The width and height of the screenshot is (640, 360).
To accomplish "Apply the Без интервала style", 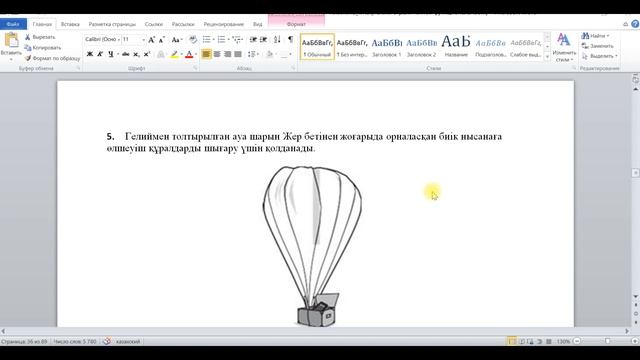I will [352, 47].
